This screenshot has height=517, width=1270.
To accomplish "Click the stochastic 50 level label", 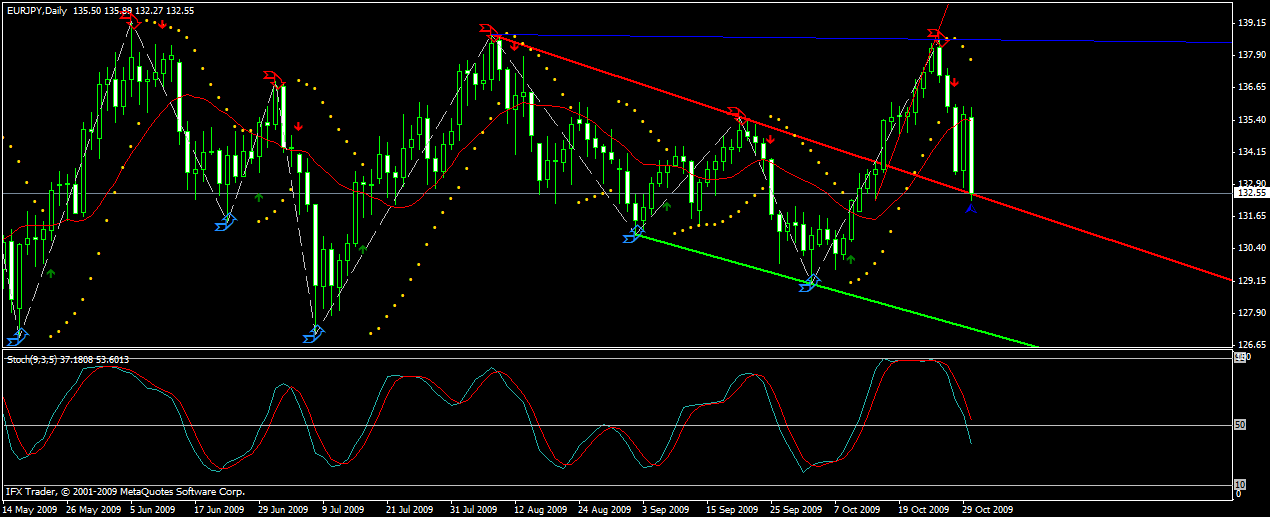I will point(1241,425).
